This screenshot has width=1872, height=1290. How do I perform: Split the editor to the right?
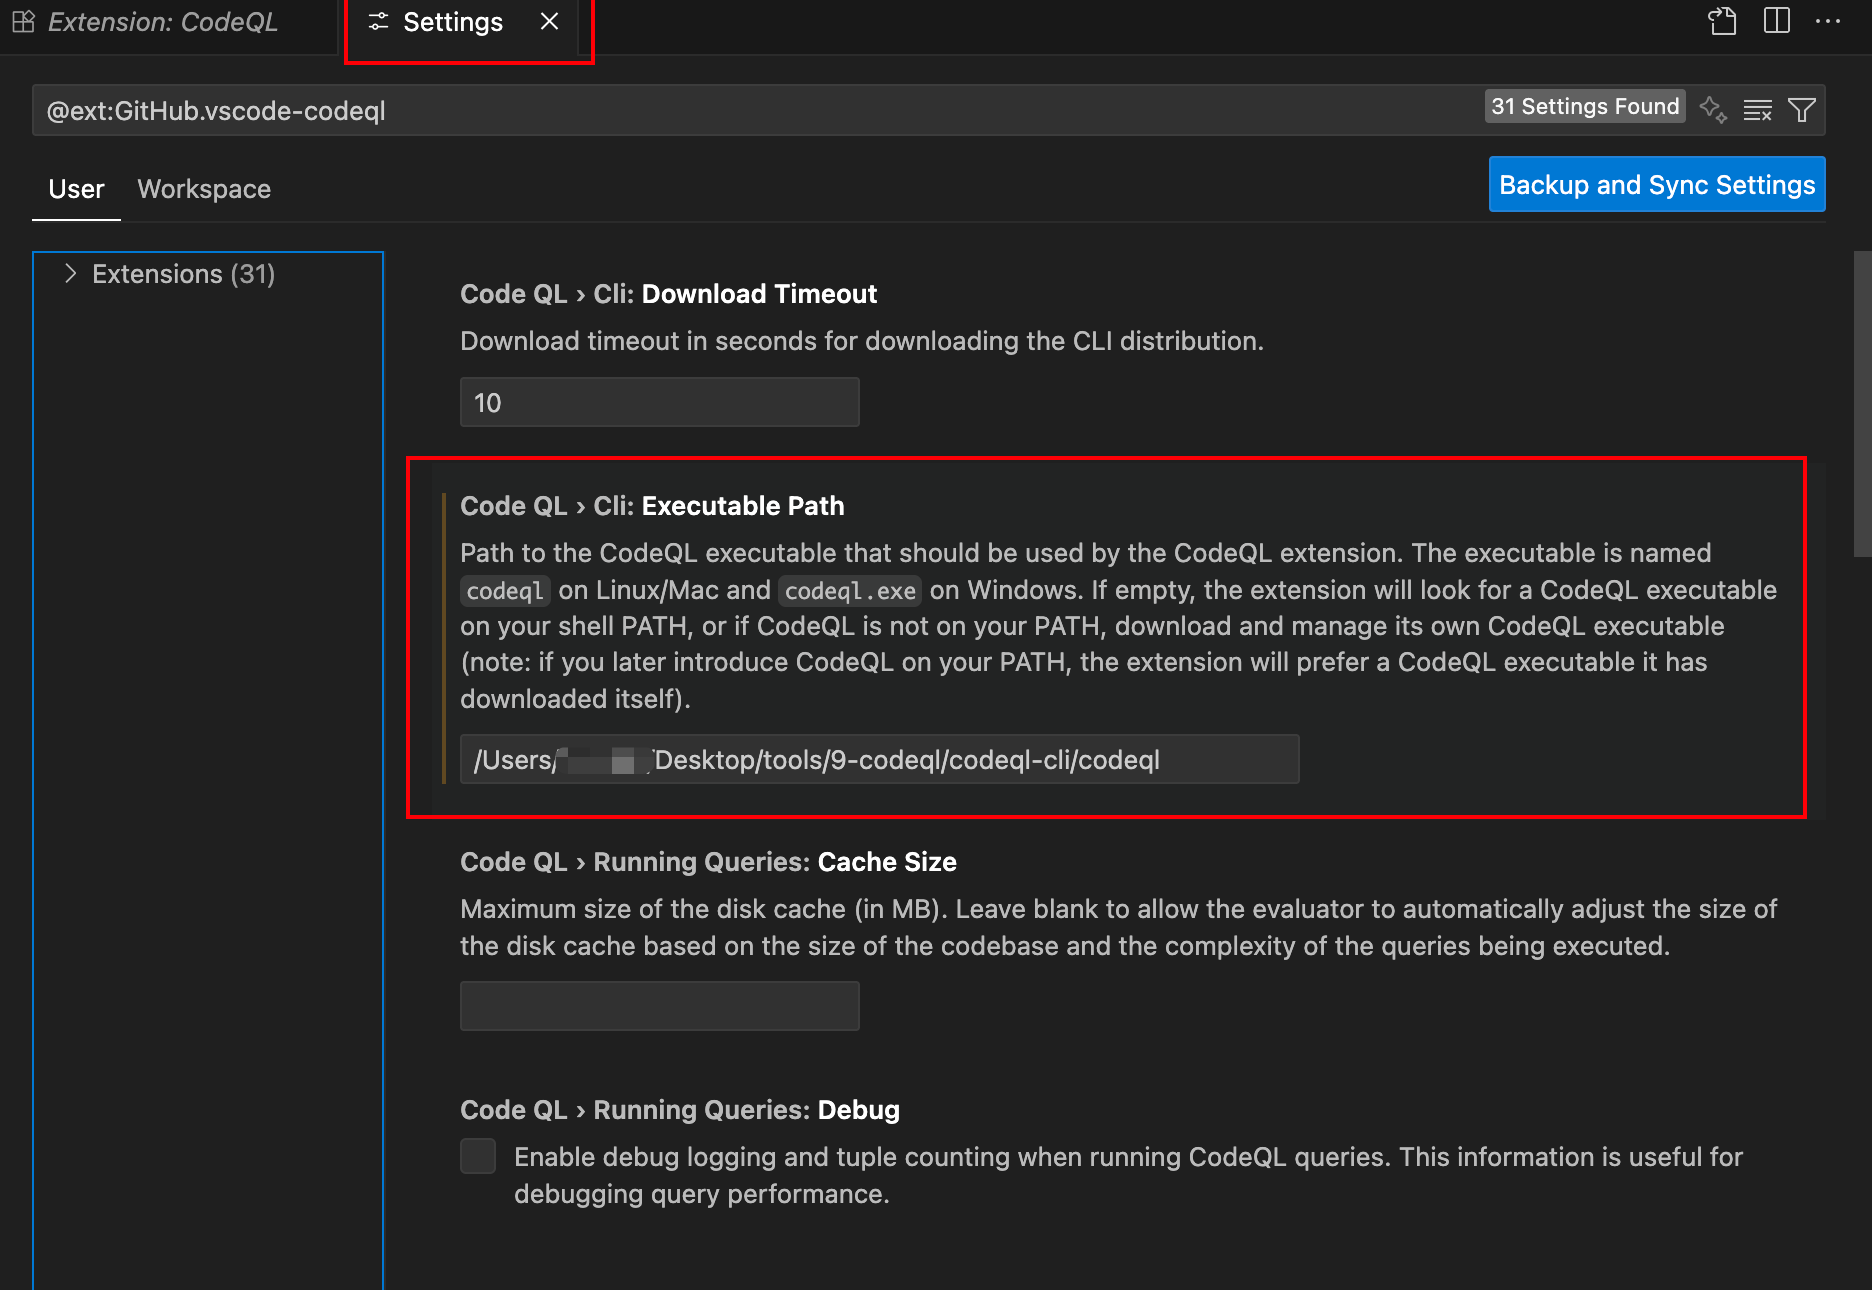(1777, 21)
